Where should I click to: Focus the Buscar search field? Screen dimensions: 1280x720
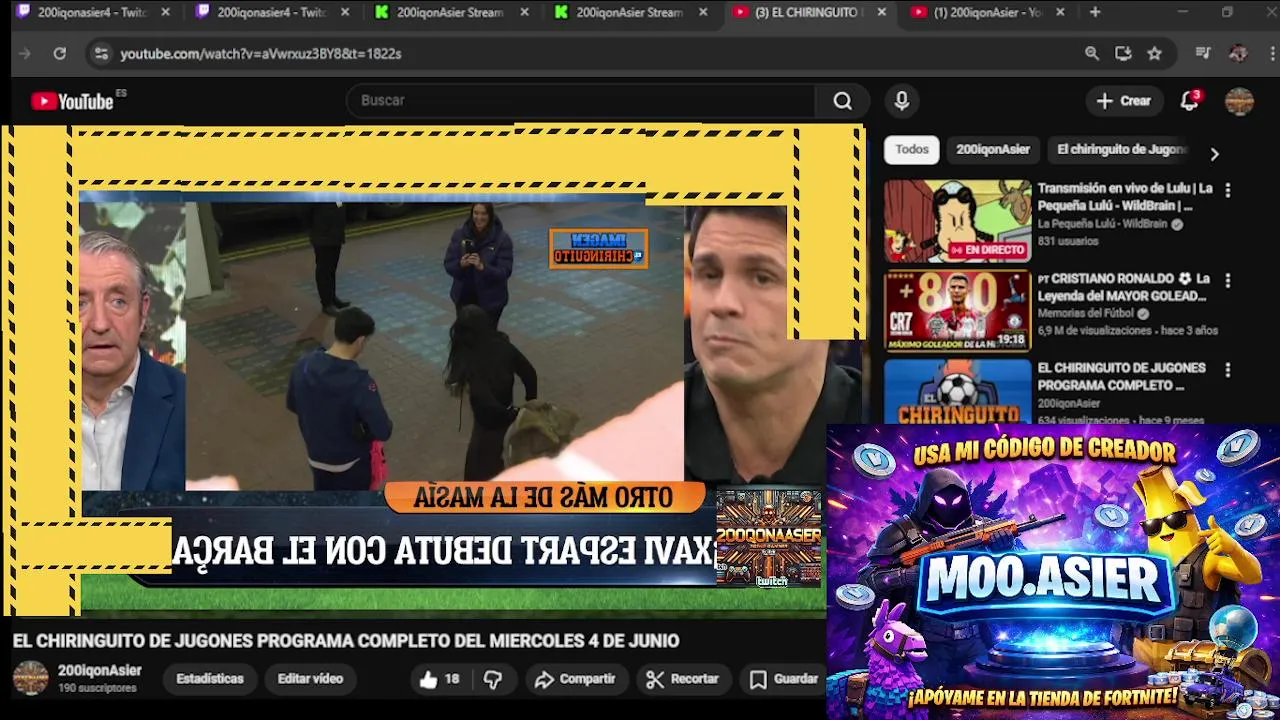(x=581, y=101)
